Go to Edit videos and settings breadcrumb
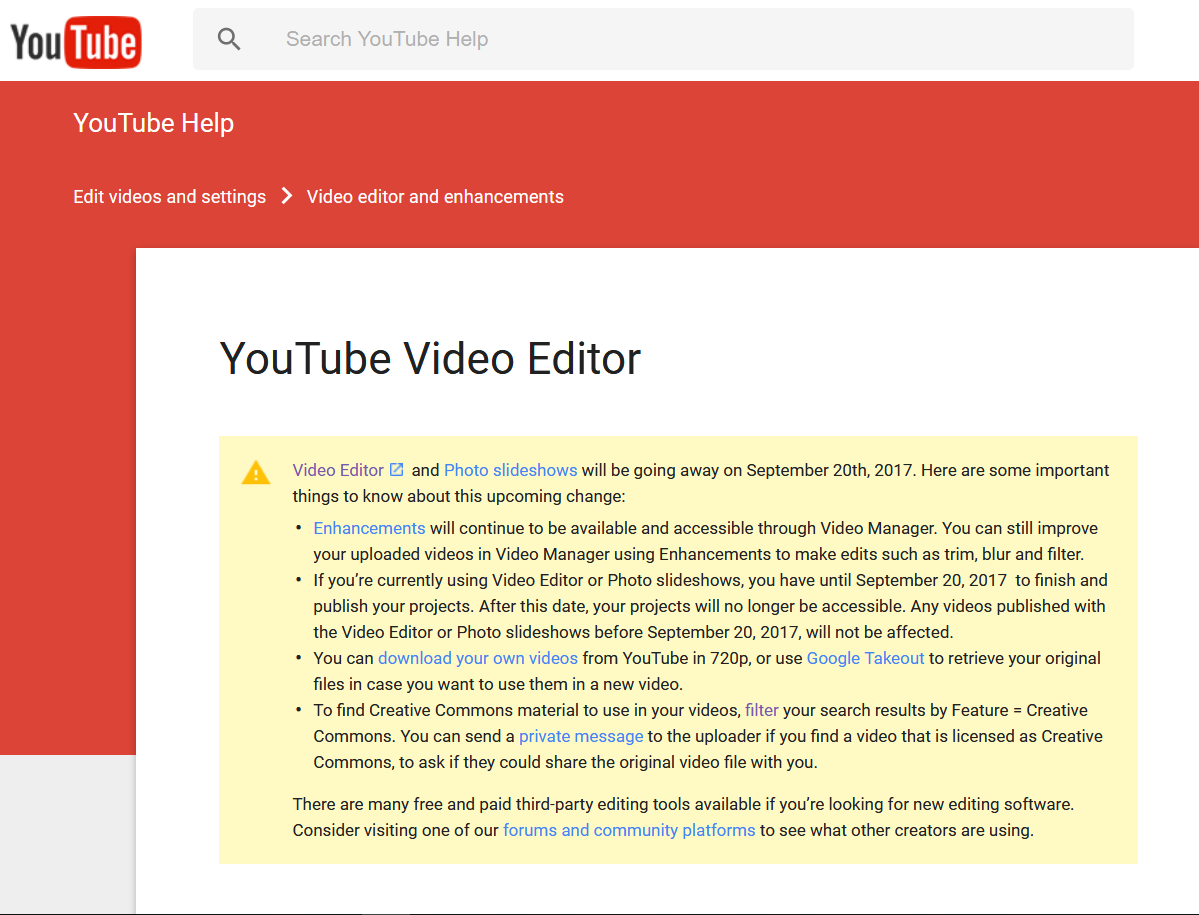The width and height of the screenshot is (1199, 915). [169, 197]
